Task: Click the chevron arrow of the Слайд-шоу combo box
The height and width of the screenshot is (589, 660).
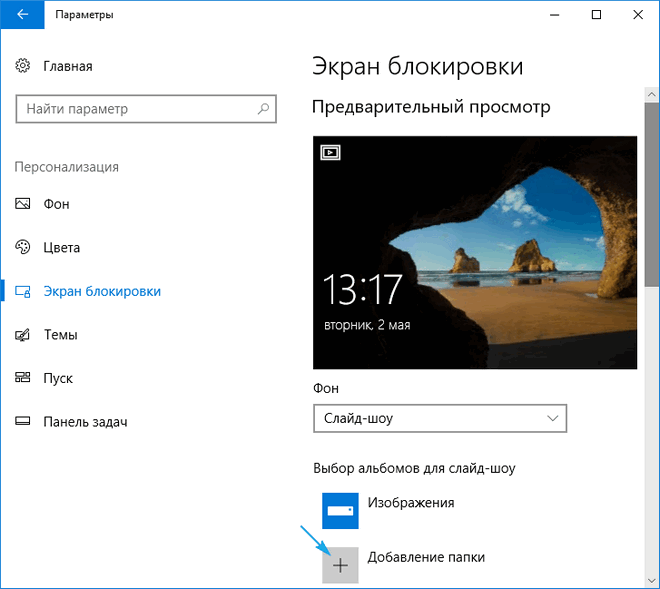Action: coord(552,417)
